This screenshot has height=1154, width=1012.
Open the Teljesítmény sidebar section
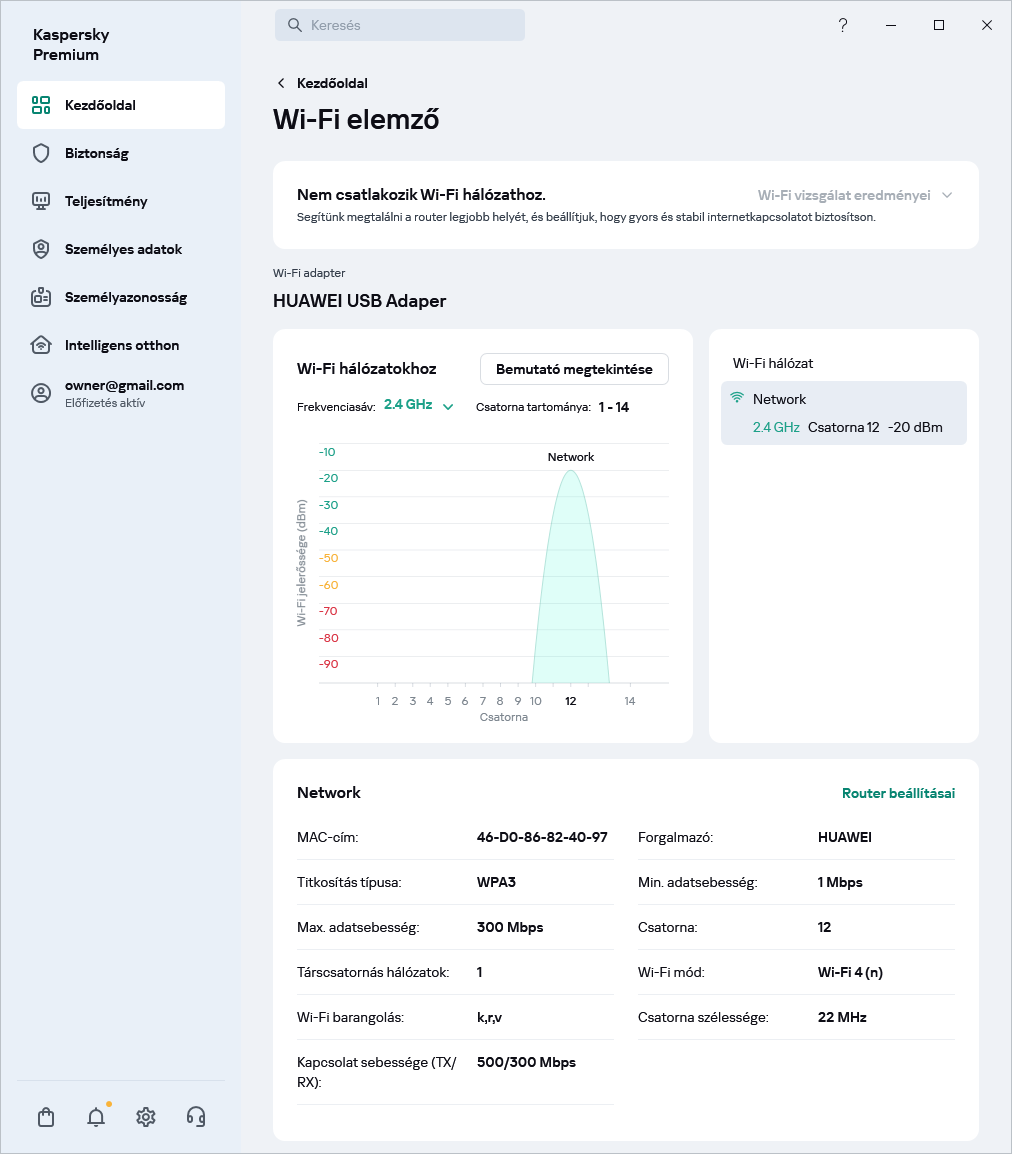106,201
